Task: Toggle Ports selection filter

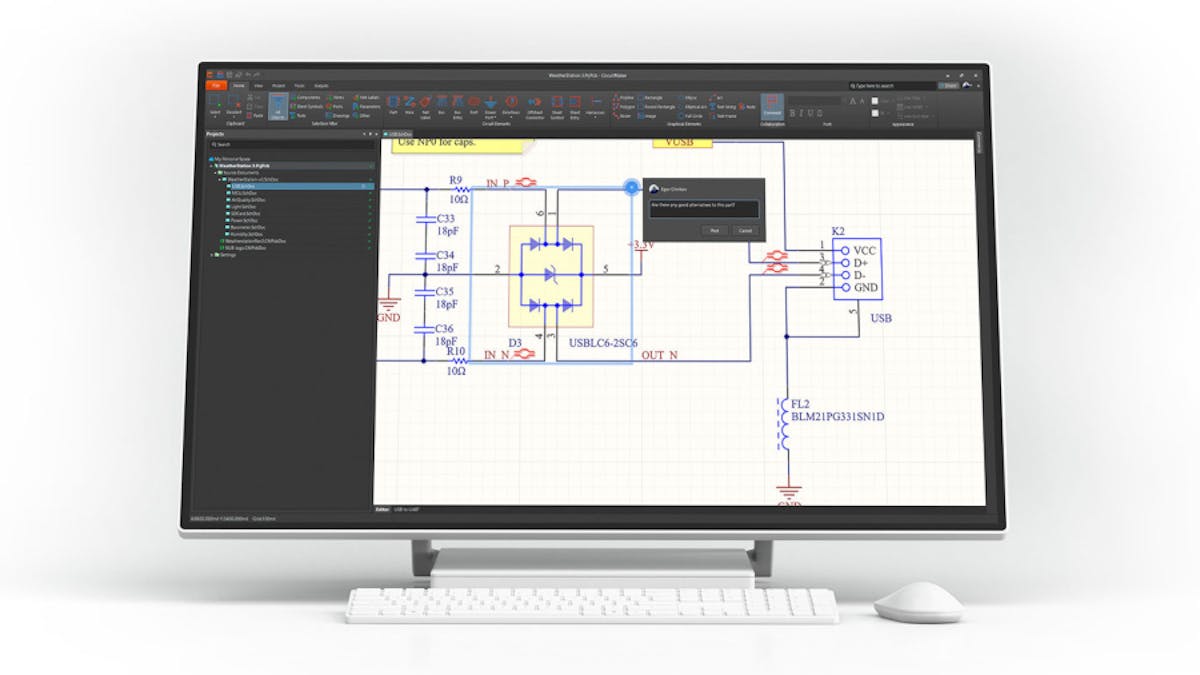Action: [335, 107]
